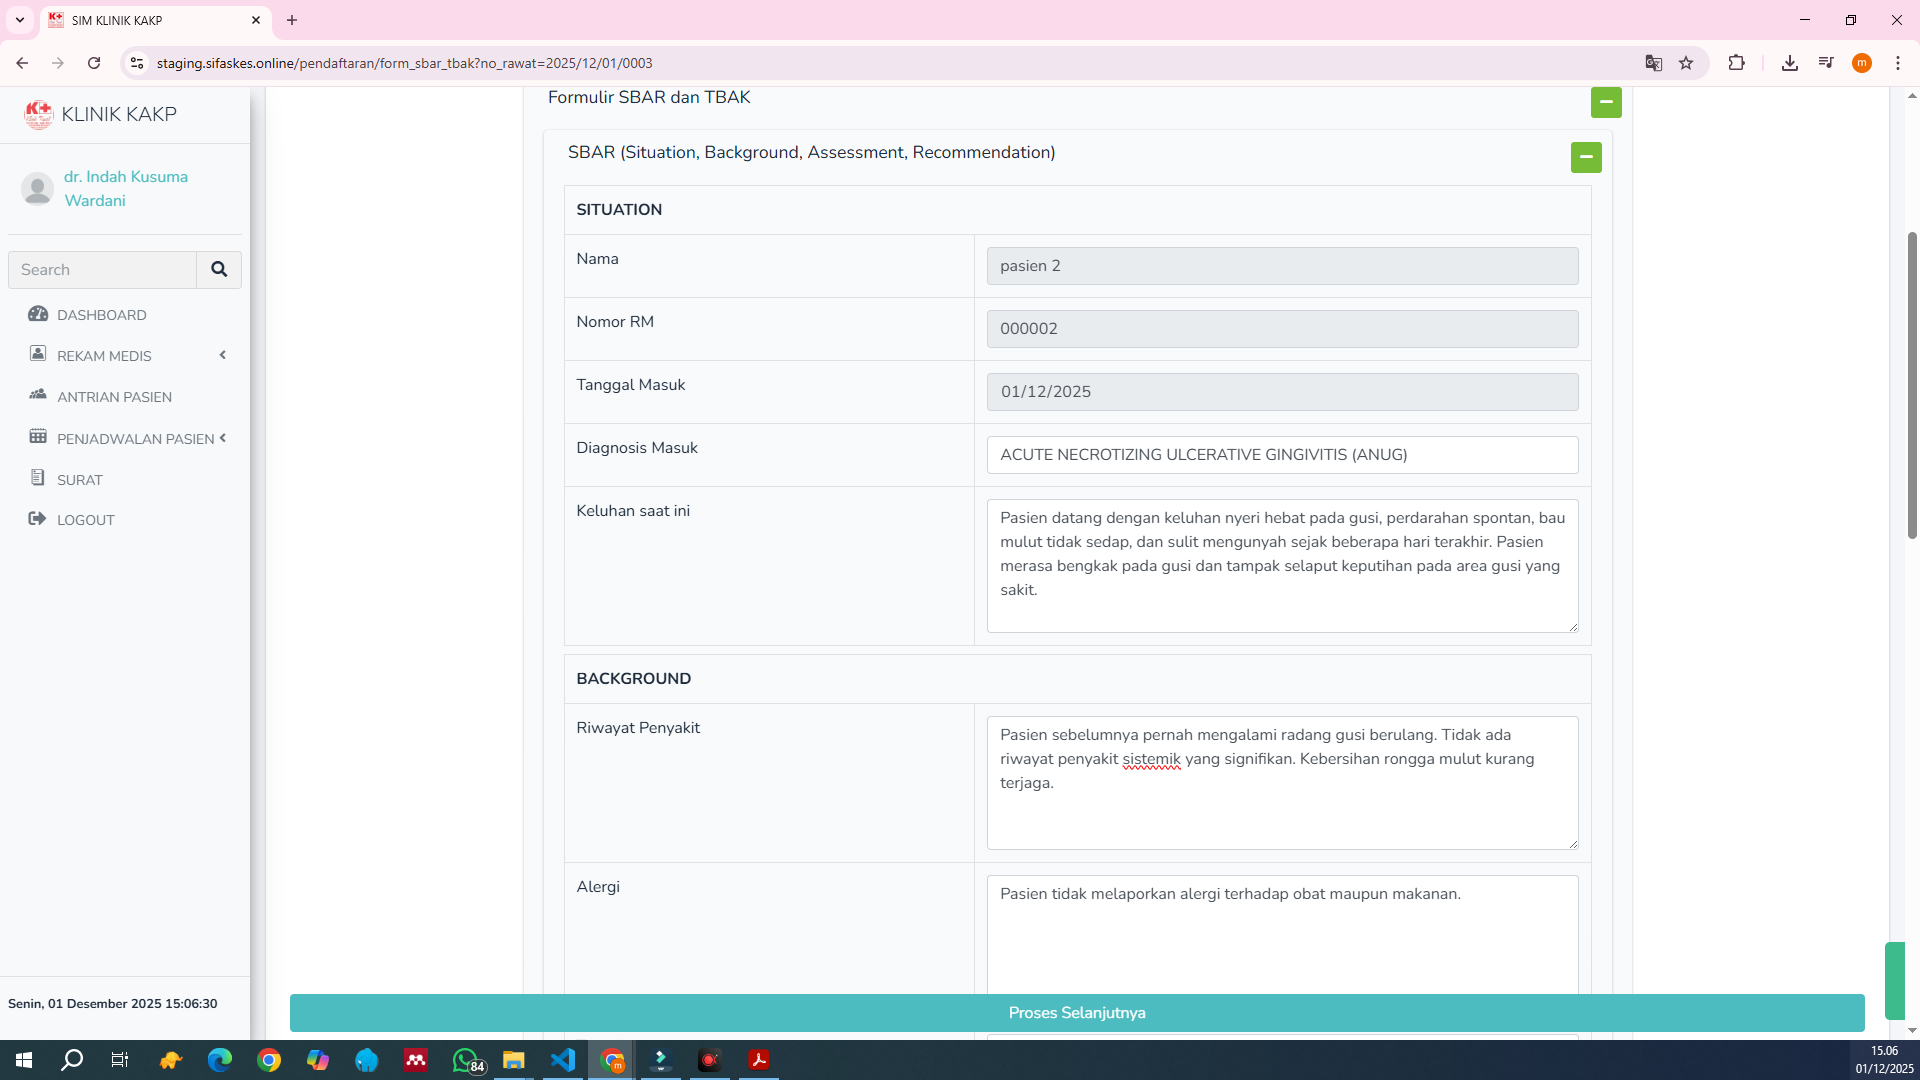
Task: Reload the page with the refresh icon
Action: 94,63
